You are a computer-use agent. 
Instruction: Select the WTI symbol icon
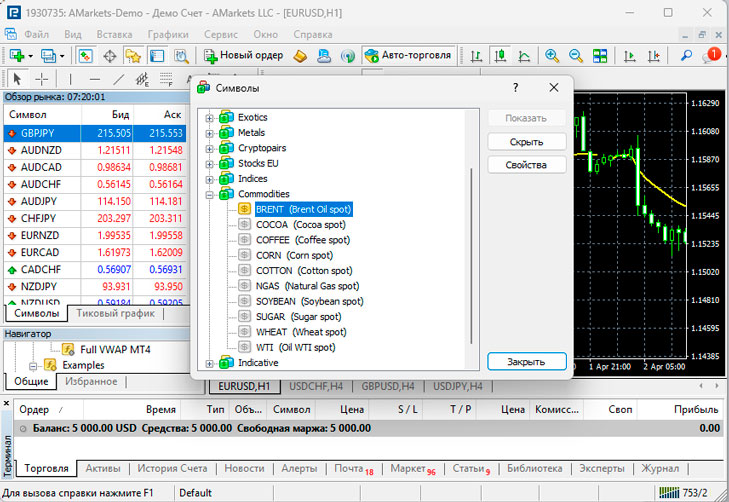pyautogui.click(x=245, y=348)
